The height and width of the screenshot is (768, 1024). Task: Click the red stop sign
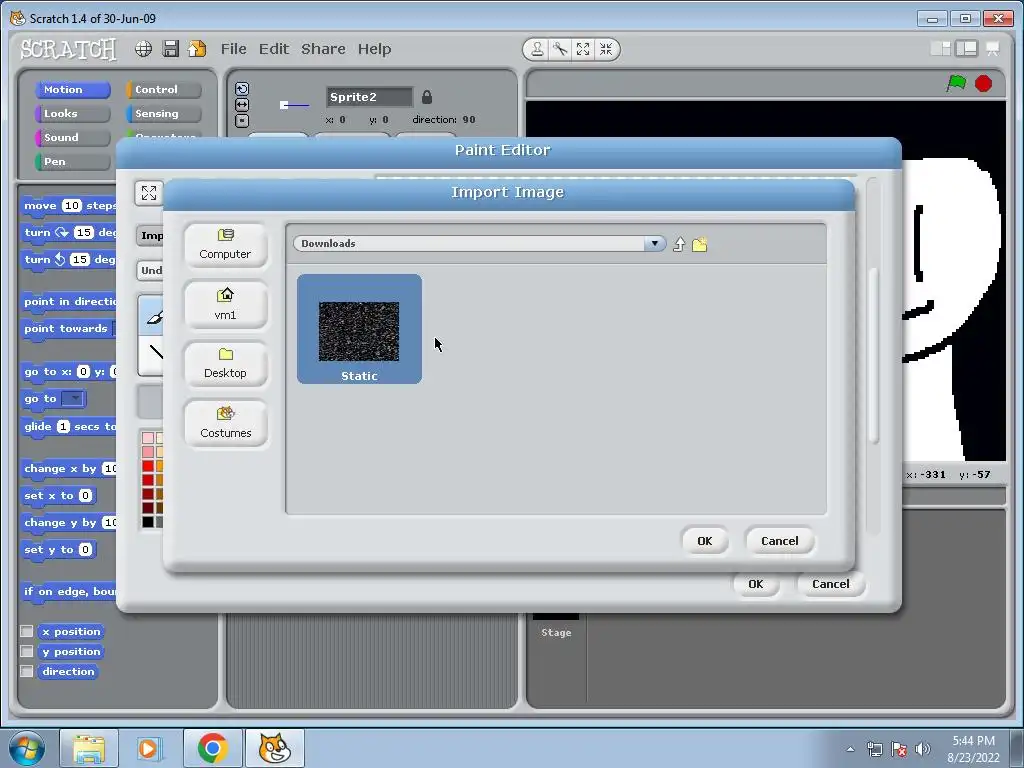[x=984, y=84]
